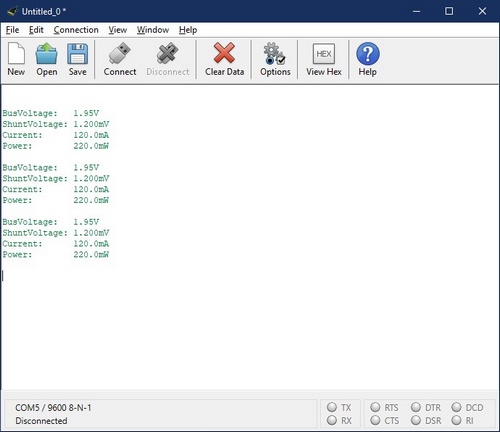500x432 pixels.
Task: Click the blue Help question mark icon
Action: [368, 54]
